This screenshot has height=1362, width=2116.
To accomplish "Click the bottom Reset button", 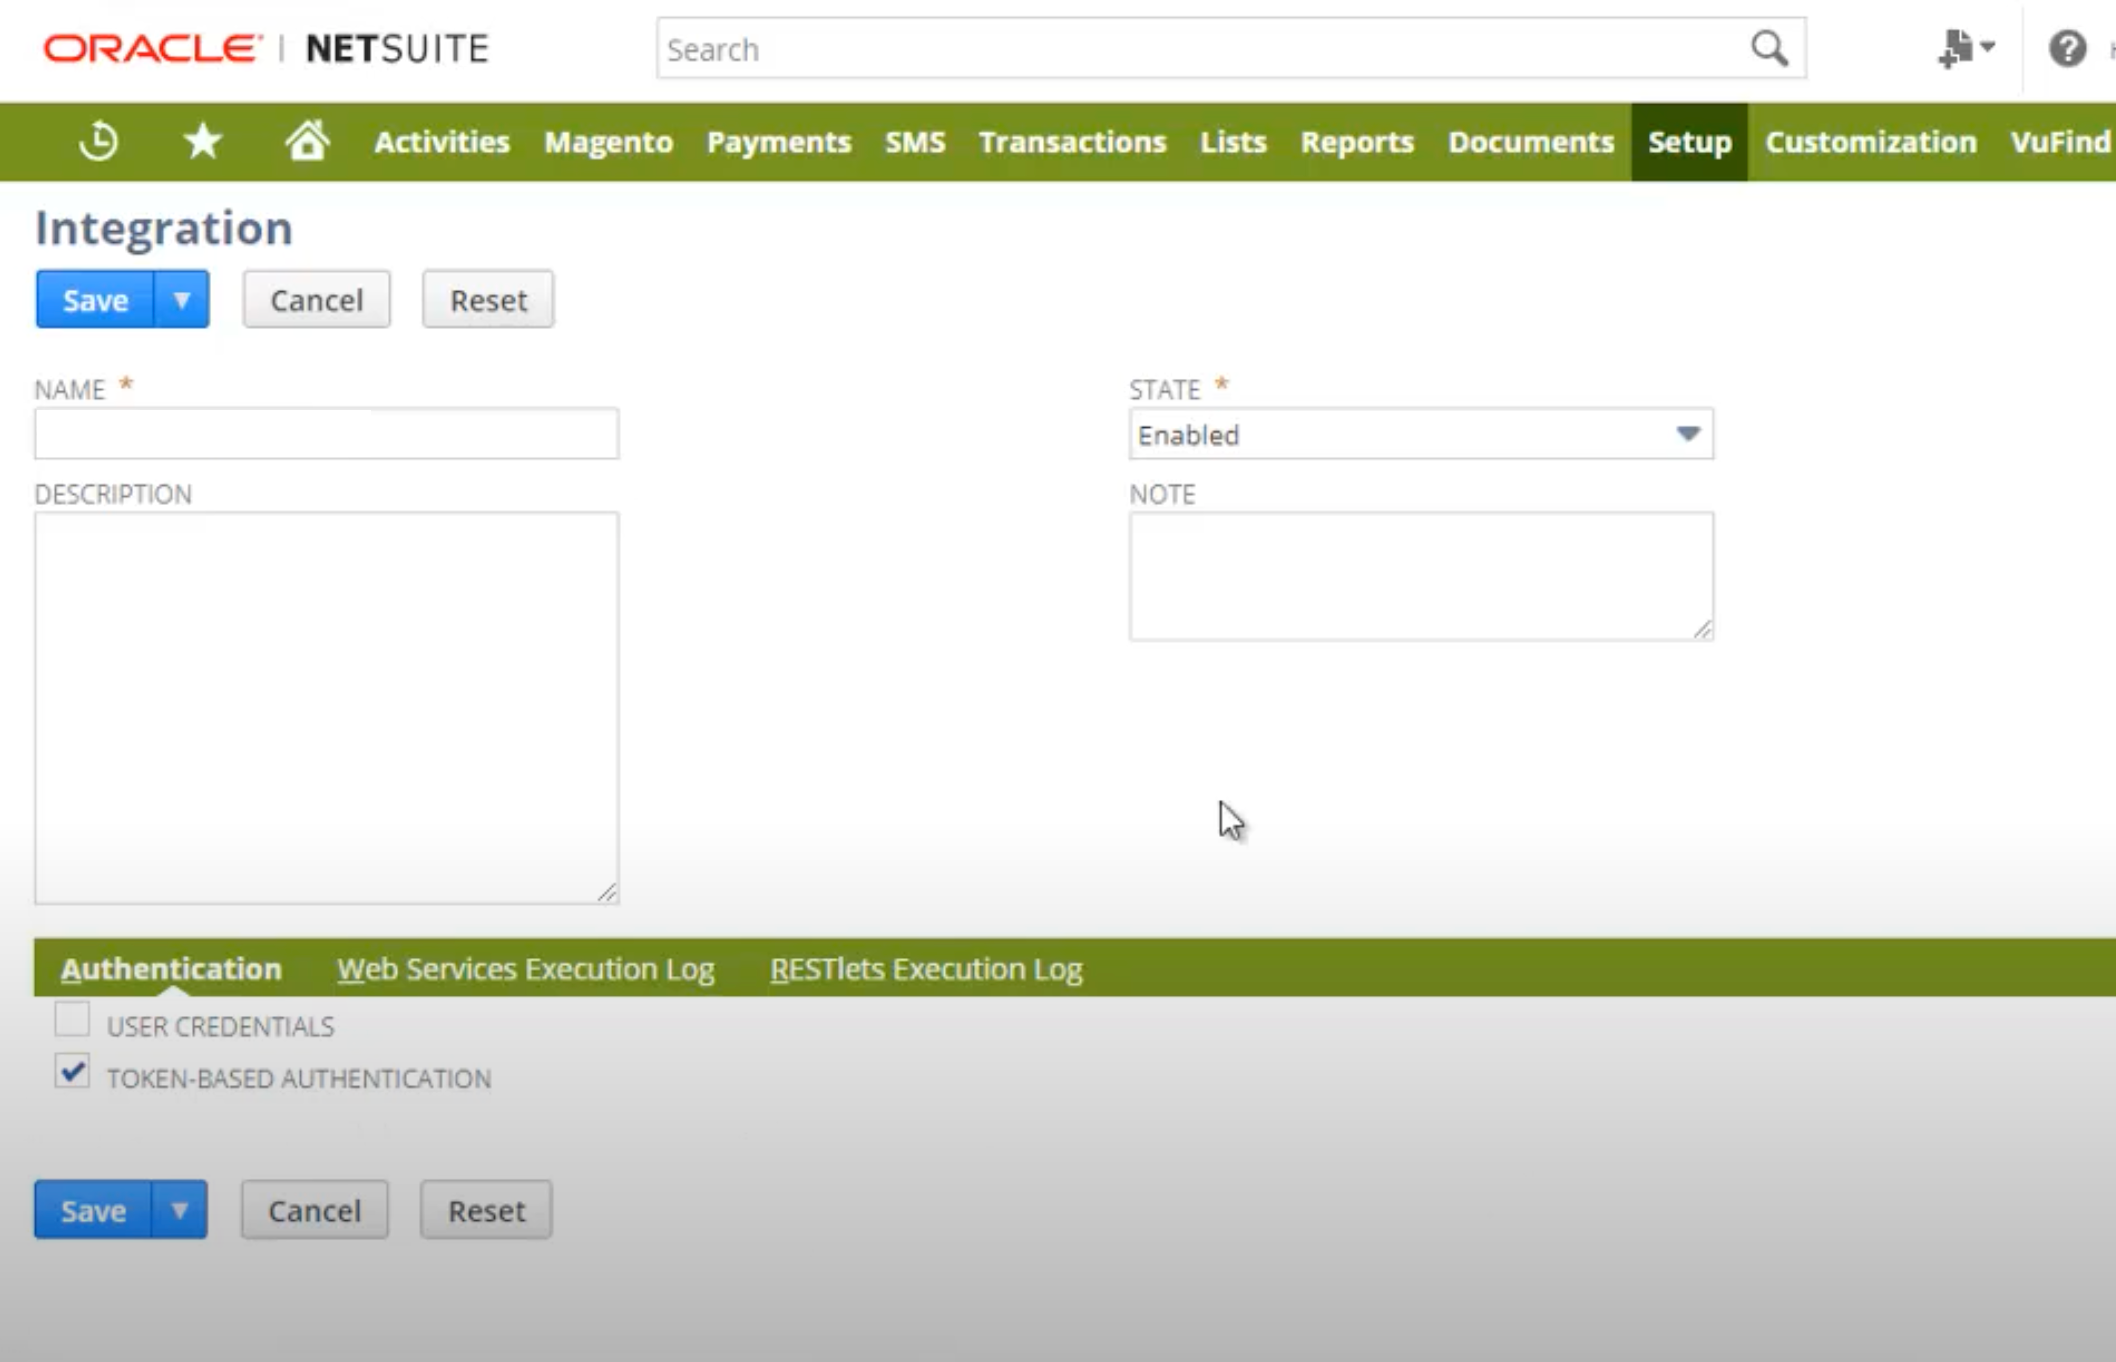I will (486, 1210).
